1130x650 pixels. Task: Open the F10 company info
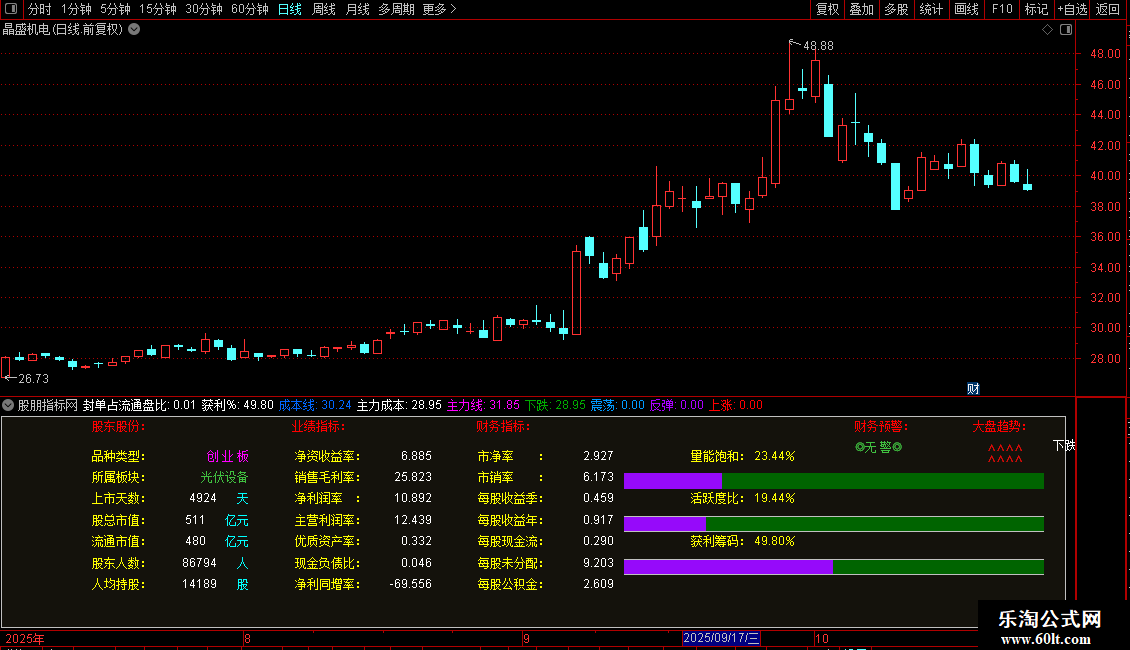click(1002, 9)
